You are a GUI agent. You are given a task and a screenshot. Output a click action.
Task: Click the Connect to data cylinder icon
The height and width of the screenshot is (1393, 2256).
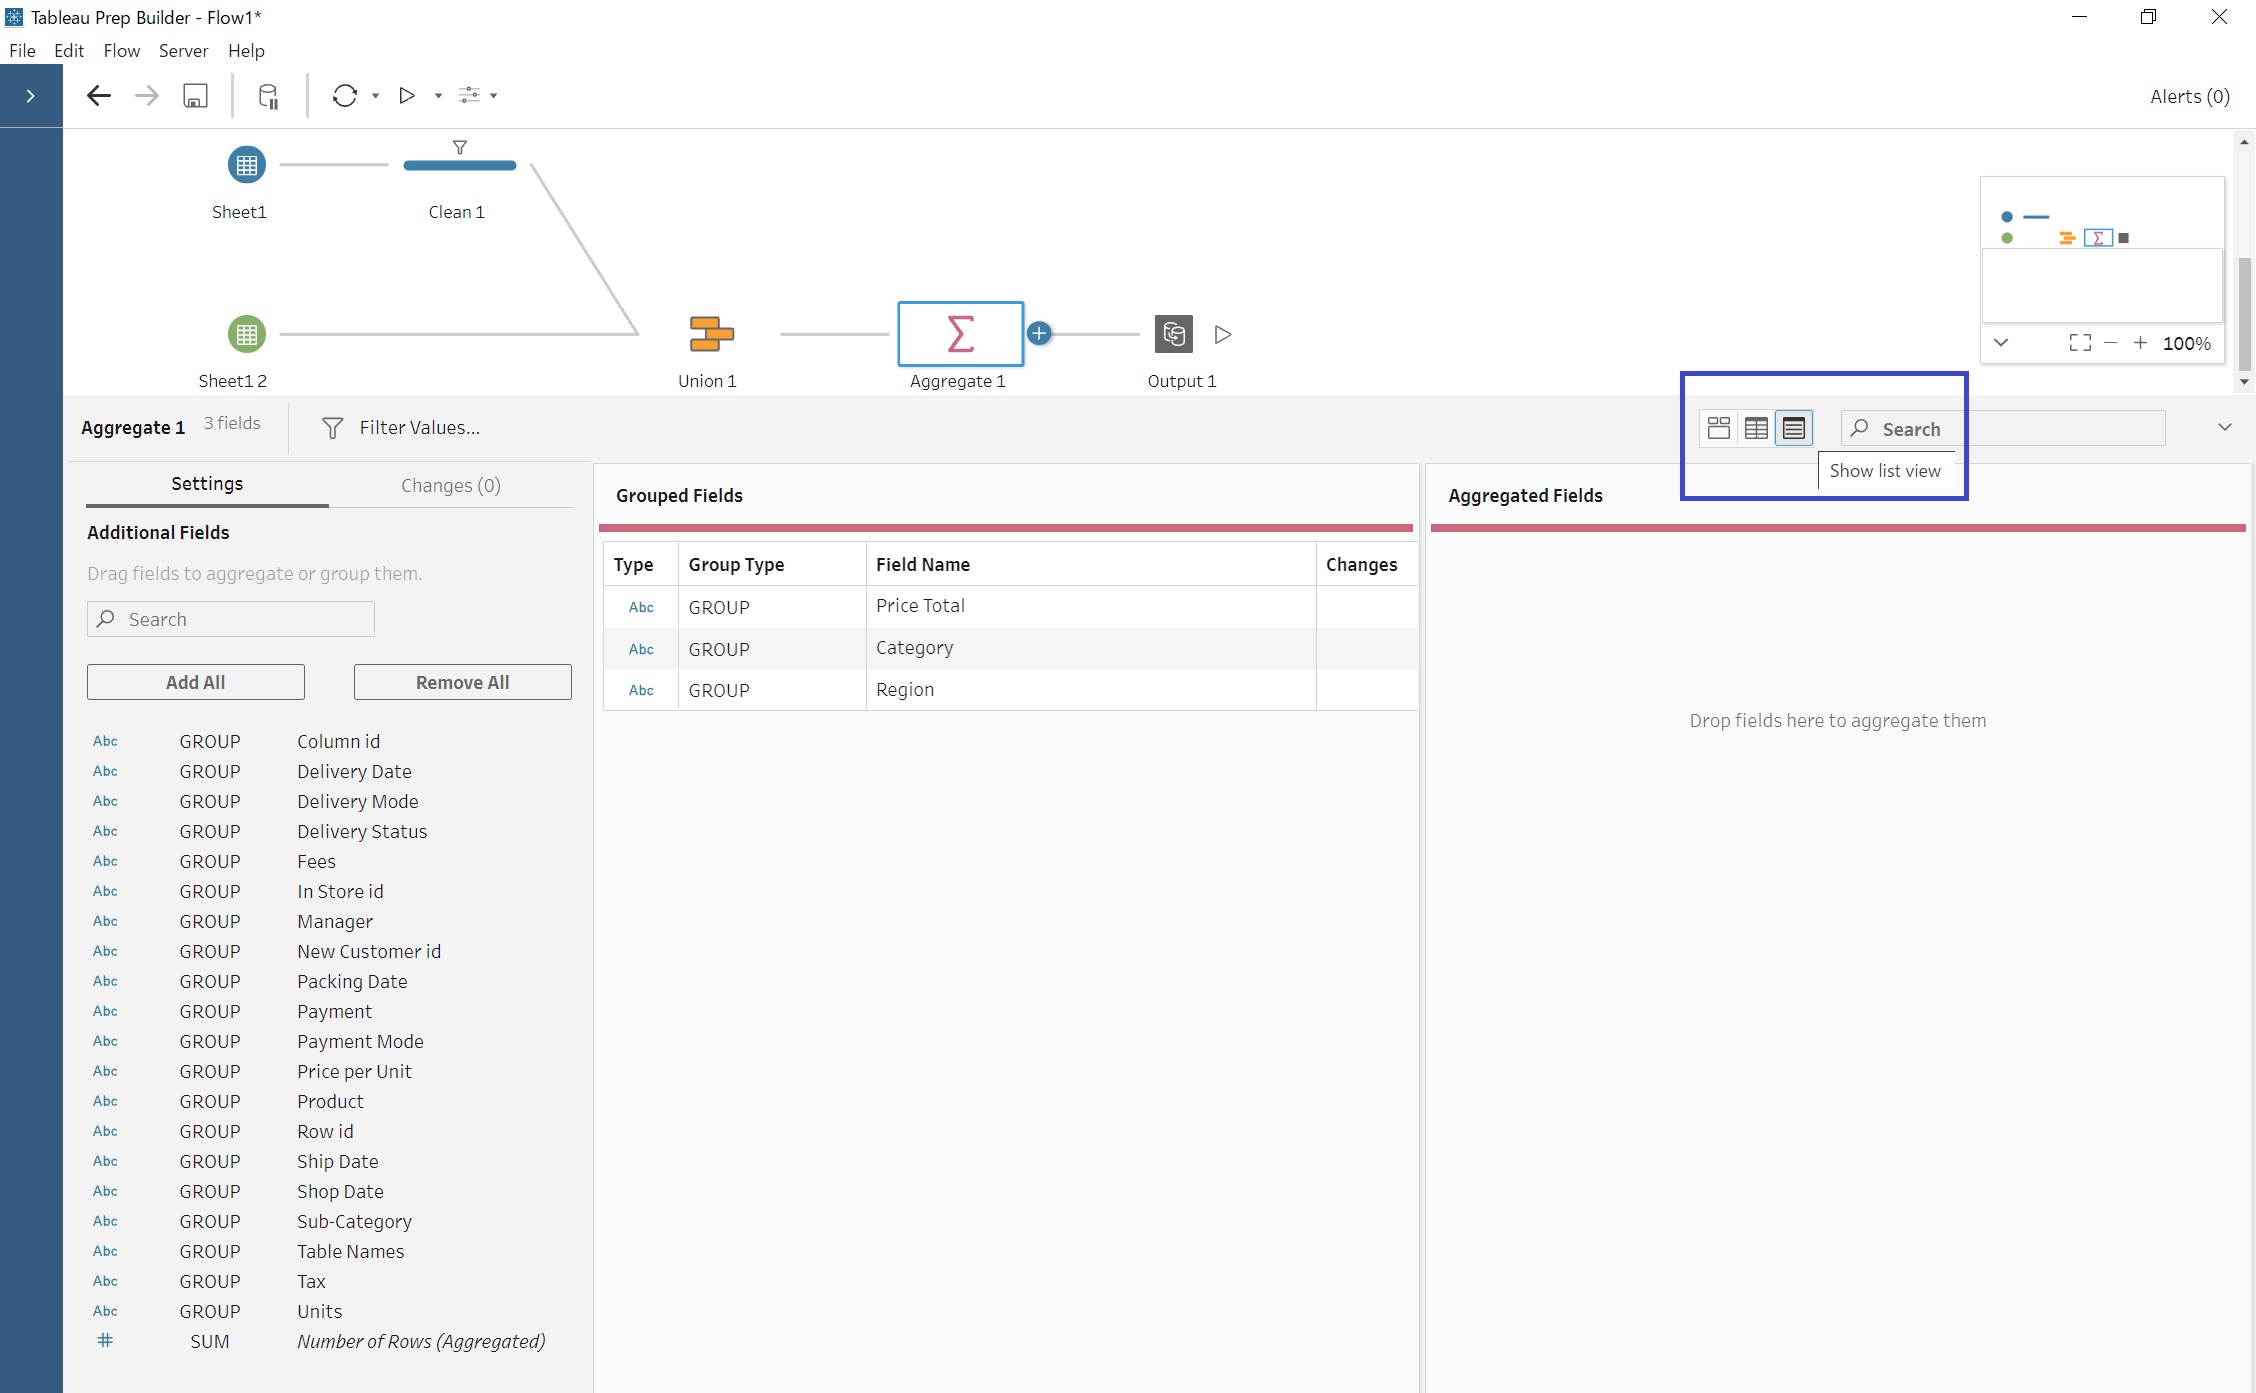268,96
